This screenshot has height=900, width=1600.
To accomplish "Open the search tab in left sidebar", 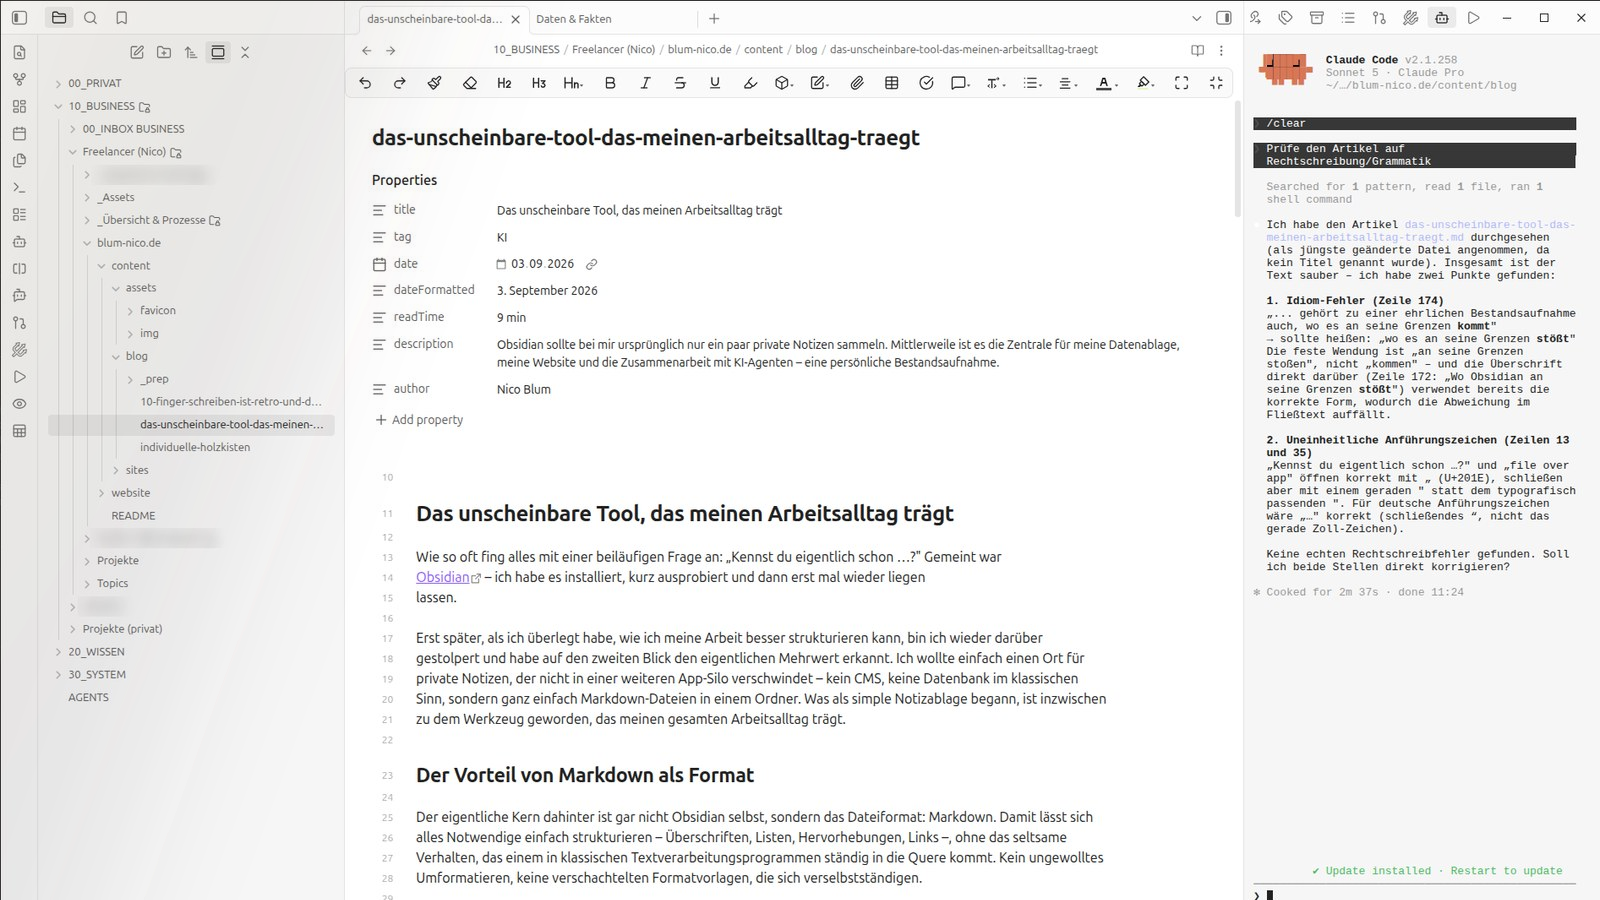I will (90, 18).
